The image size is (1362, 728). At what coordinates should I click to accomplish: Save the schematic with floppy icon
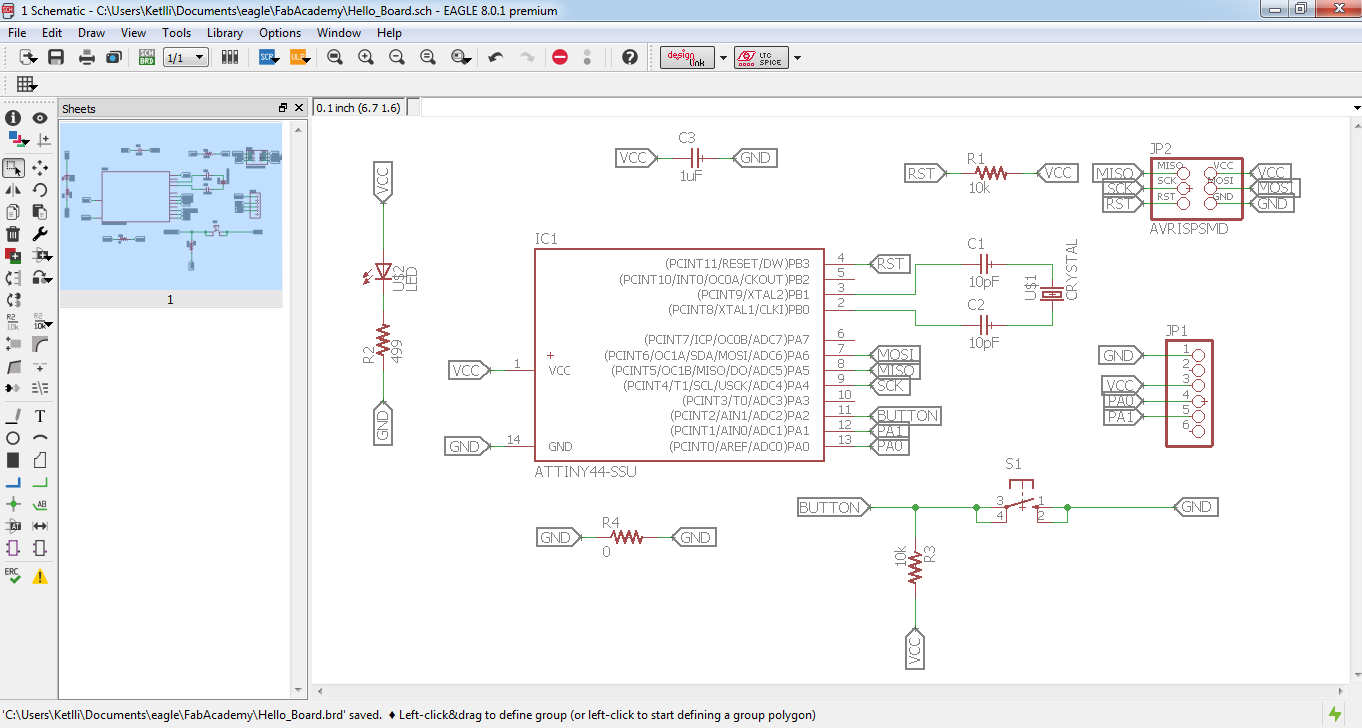pyautogui.click(x=56, y=57)
